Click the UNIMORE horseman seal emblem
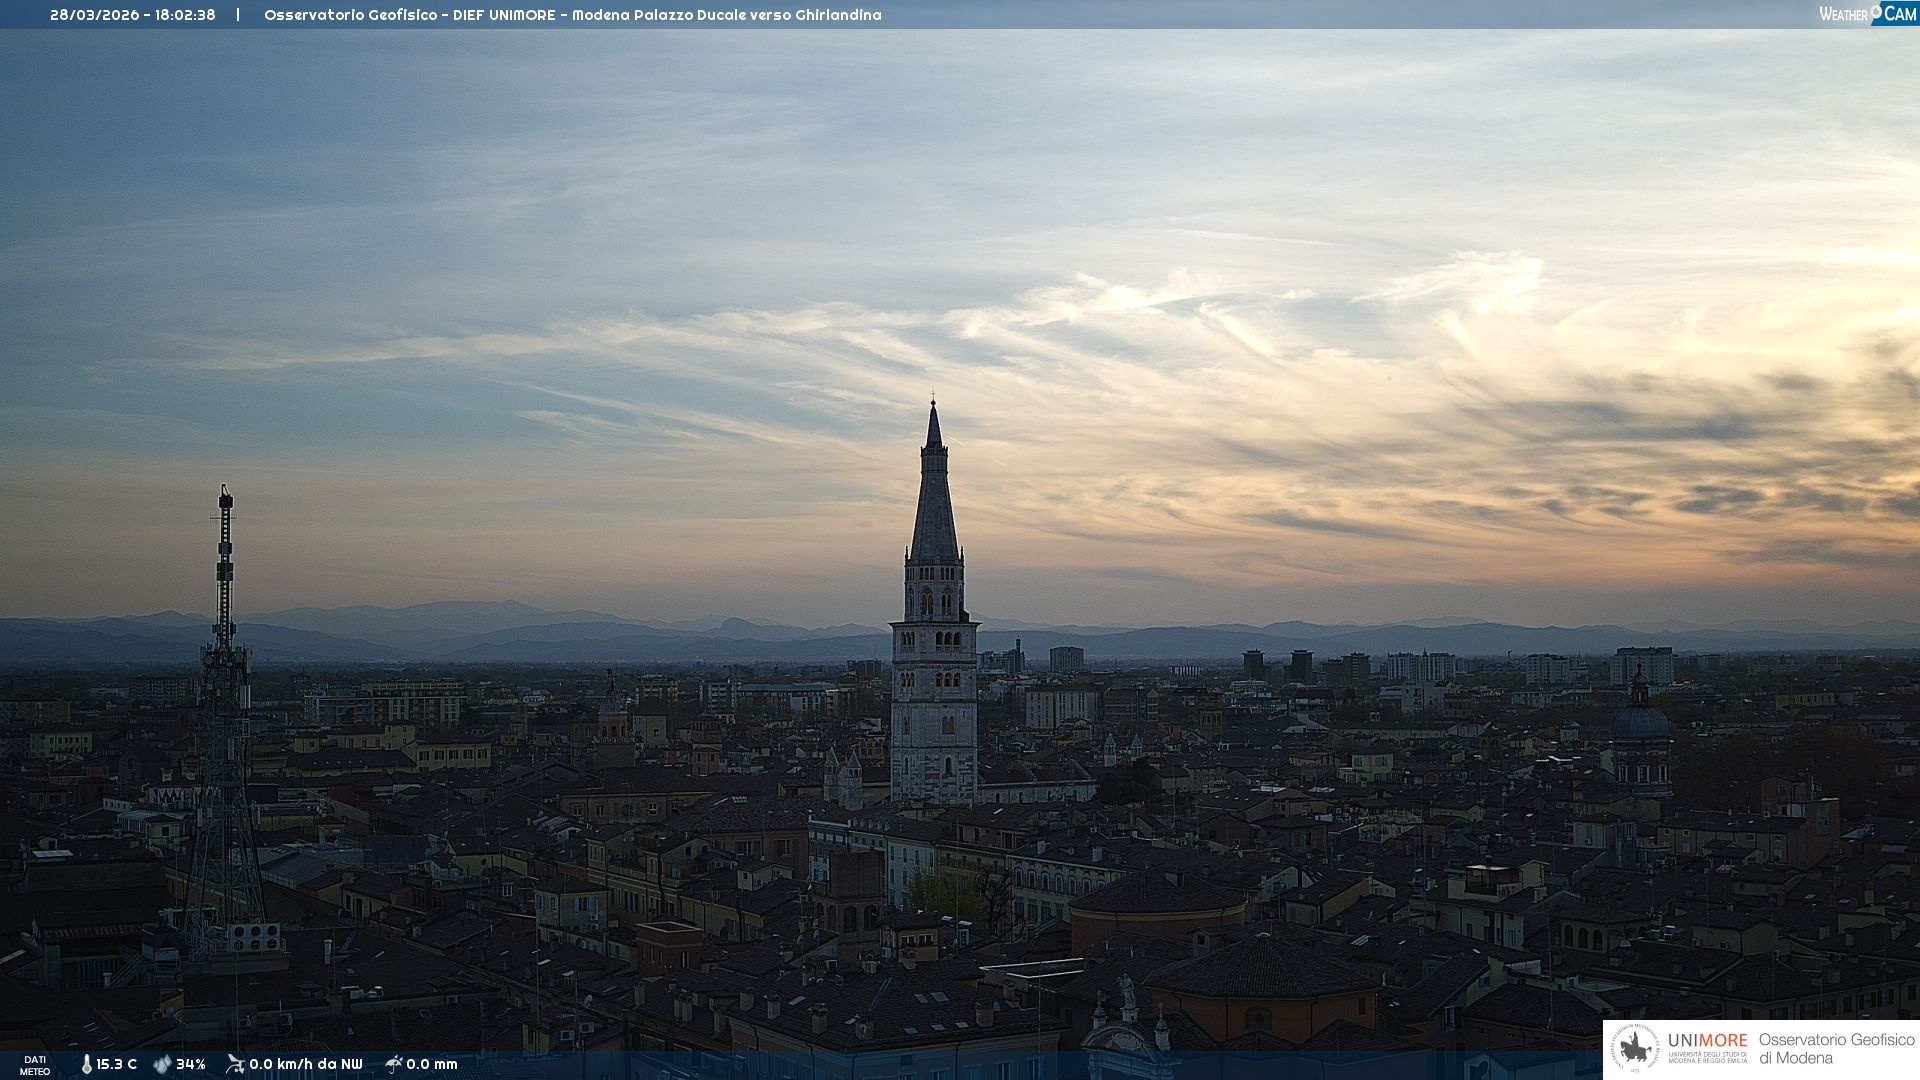The width and height of the screenshot is (1920, 1080). [1635, 1049]
